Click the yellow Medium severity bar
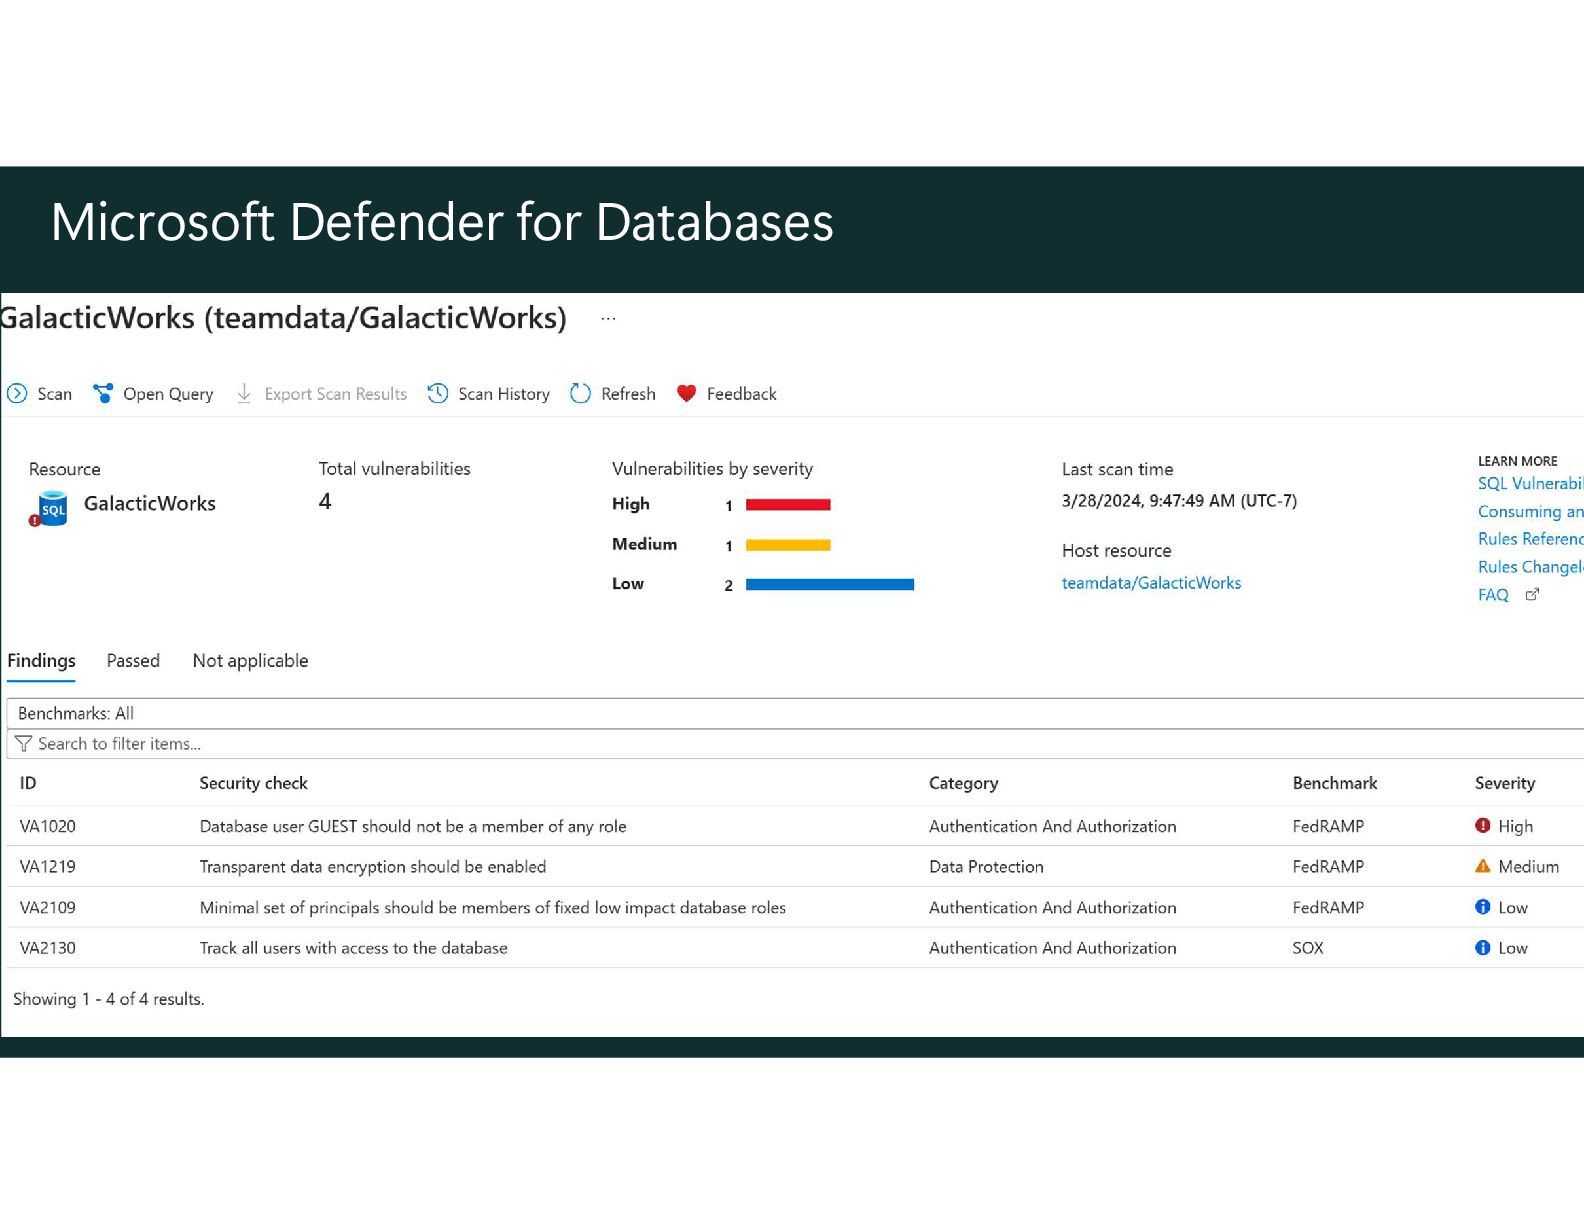 [788, 545]
